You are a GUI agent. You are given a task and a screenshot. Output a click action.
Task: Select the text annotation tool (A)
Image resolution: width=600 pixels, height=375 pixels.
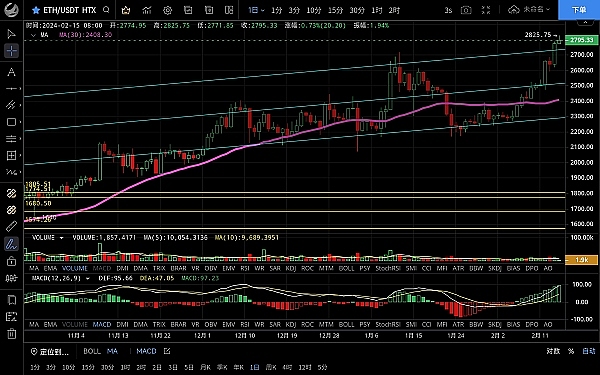point(11,72)
